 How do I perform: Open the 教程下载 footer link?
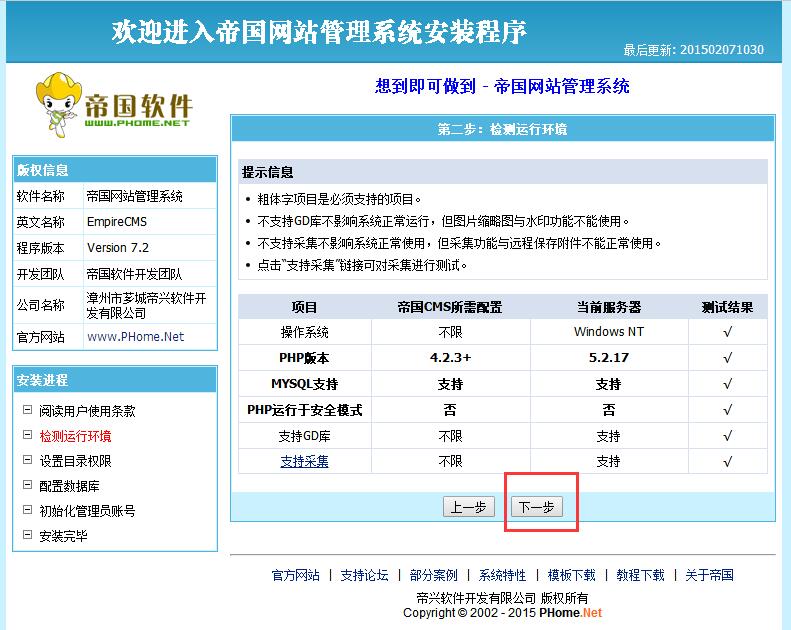[640, 575]
